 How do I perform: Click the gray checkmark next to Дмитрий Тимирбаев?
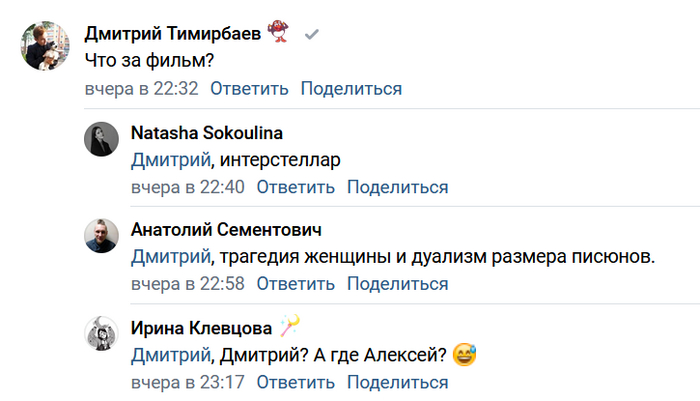[x=312, y=34]
